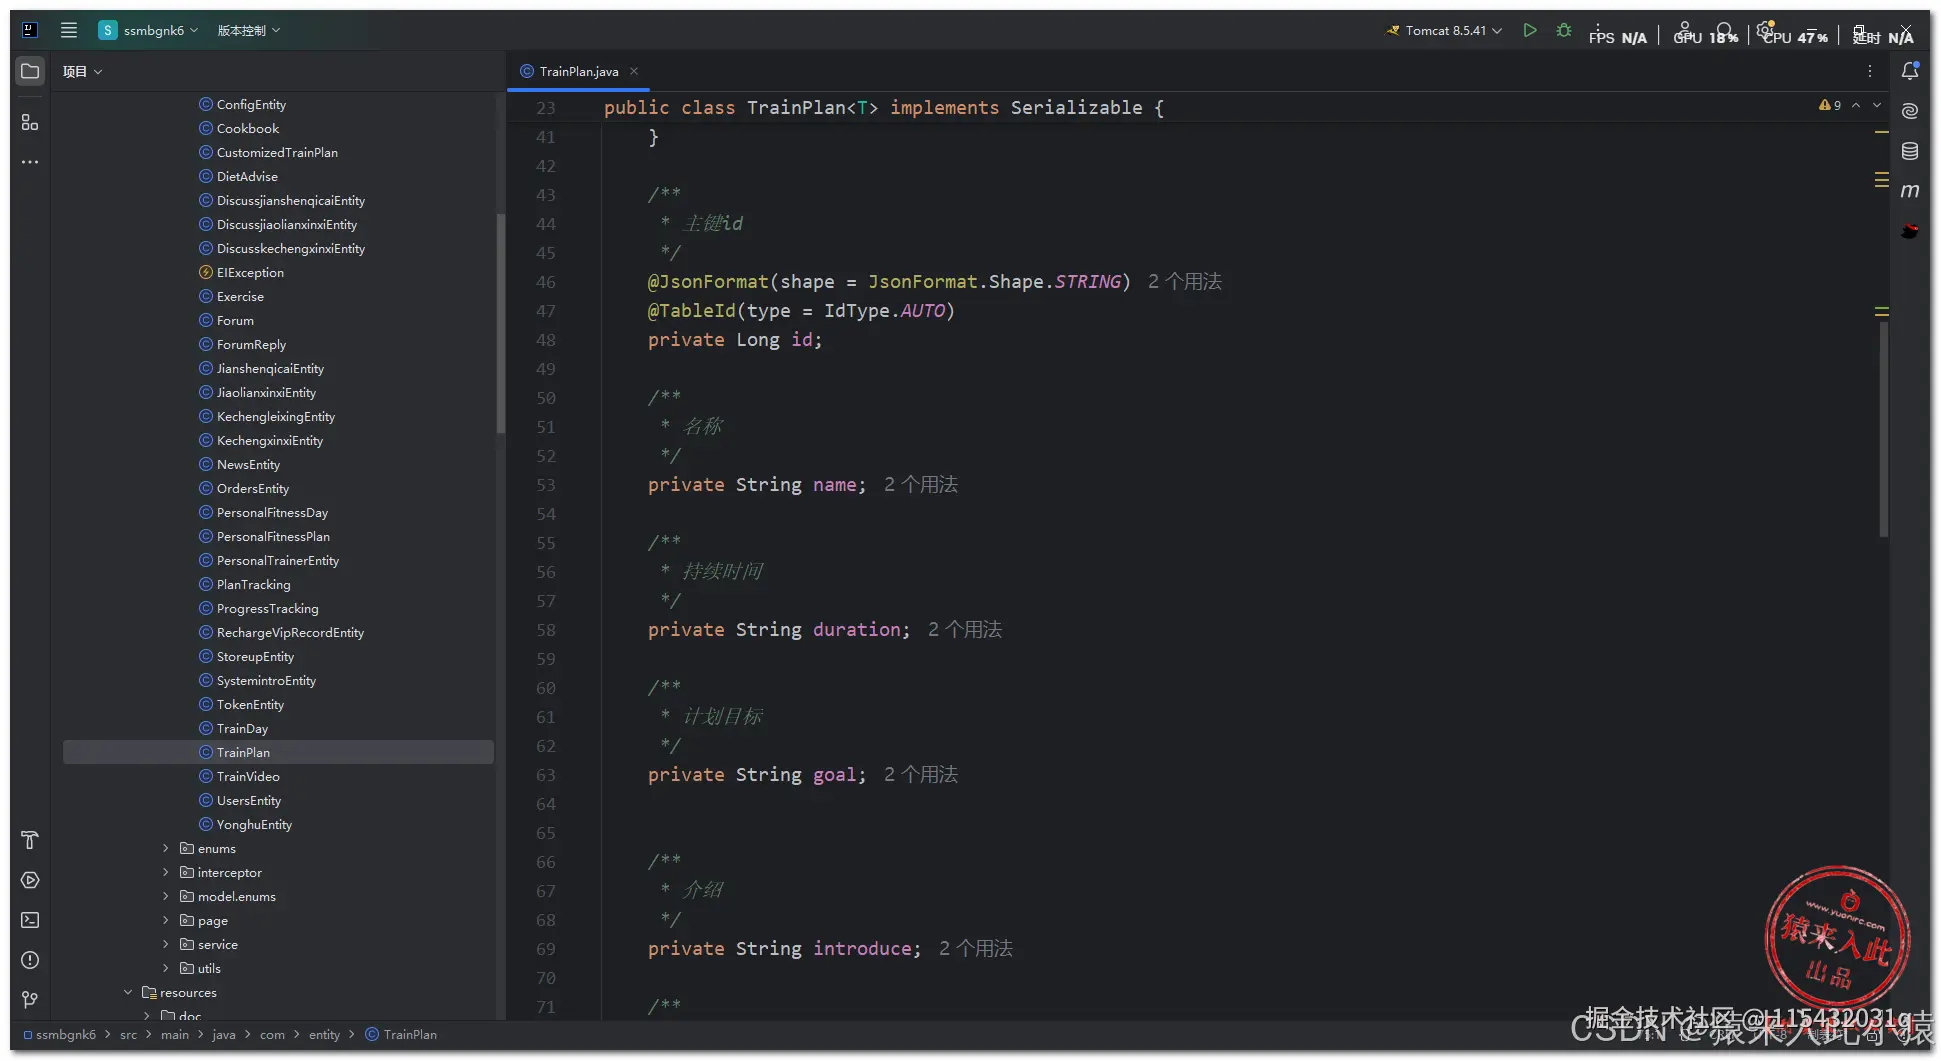Viewport: 1941px width, 1061px height.
Task: Open editor tab options menu
Action: [1870, 71]
